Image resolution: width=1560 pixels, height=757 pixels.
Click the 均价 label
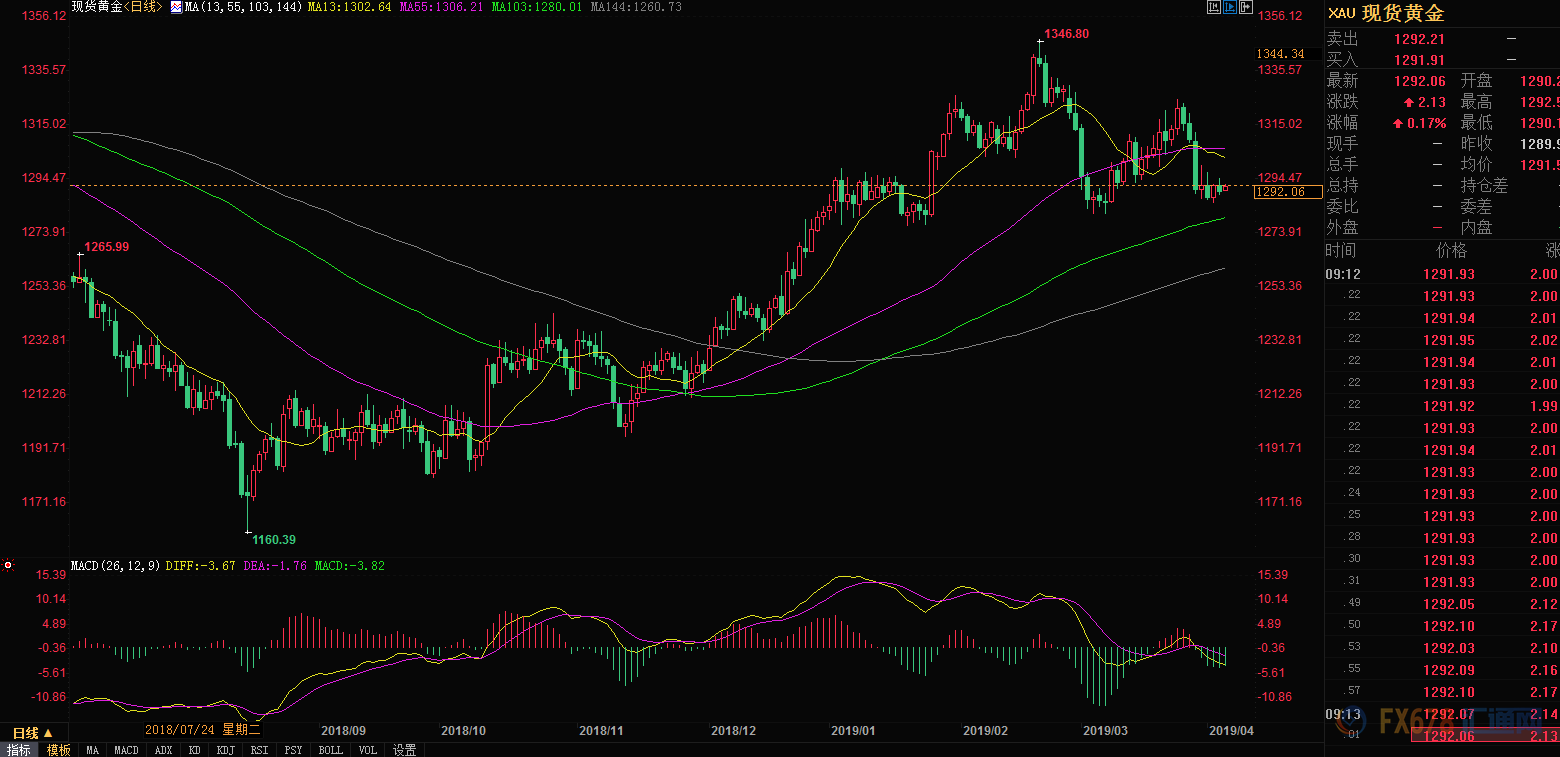point(1476,165)
